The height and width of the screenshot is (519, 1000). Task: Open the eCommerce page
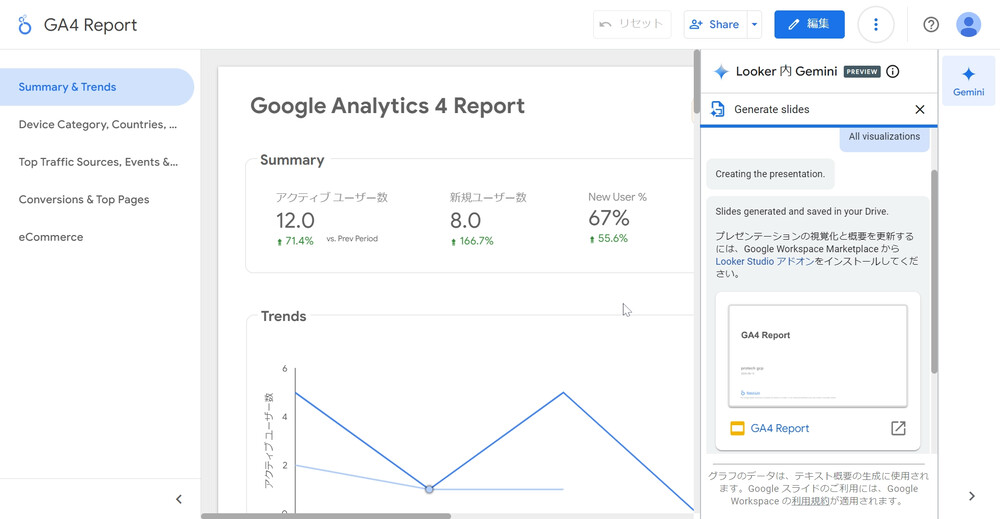(x=51, y=237)
